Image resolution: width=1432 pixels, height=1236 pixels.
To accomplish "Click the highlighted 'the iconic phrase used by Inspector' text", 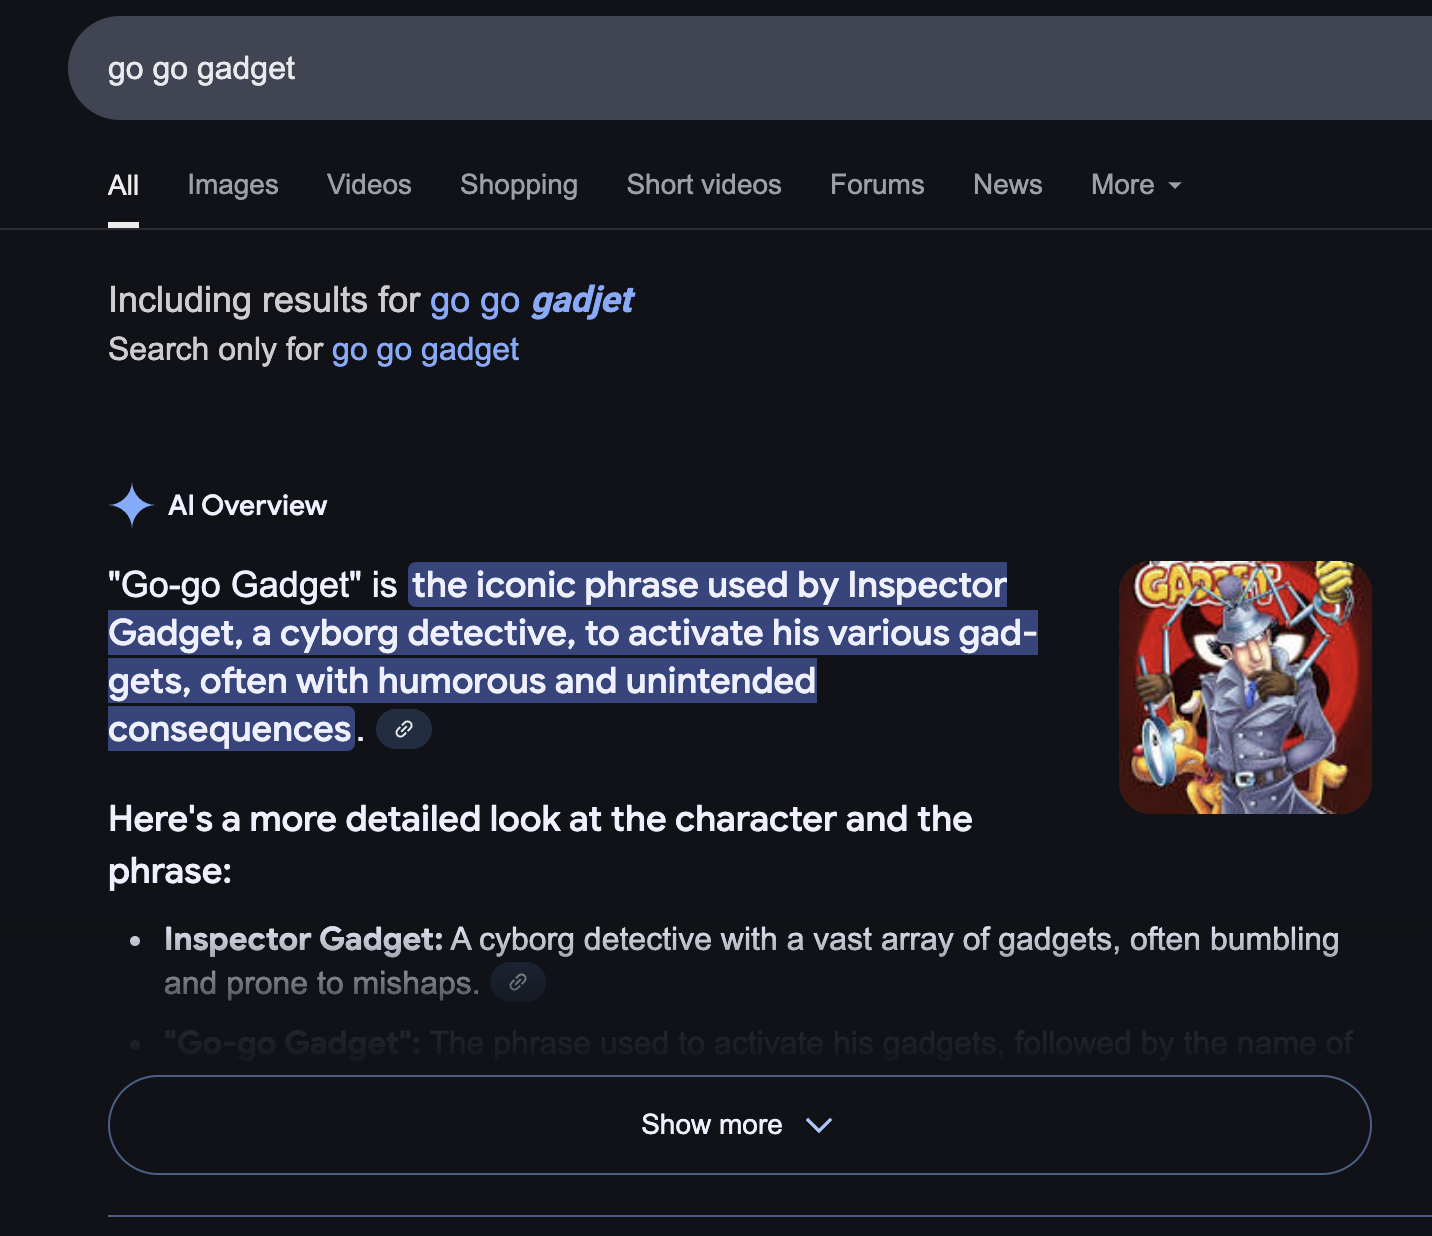I will pos(709,585).
